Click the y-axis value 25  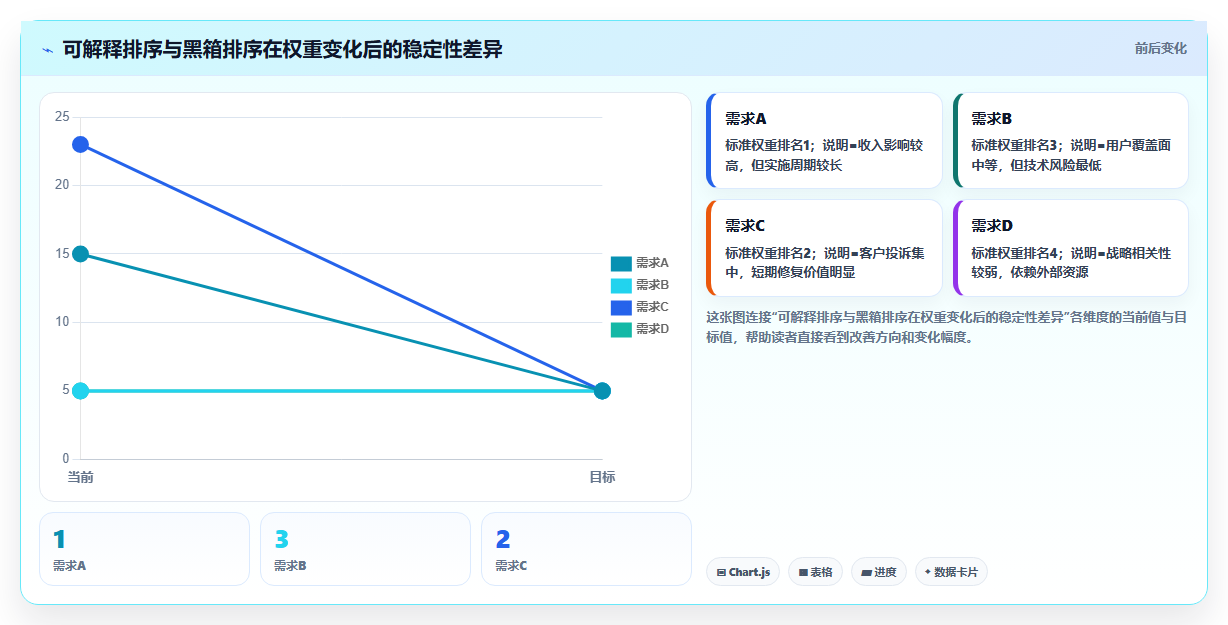point(62,117)
